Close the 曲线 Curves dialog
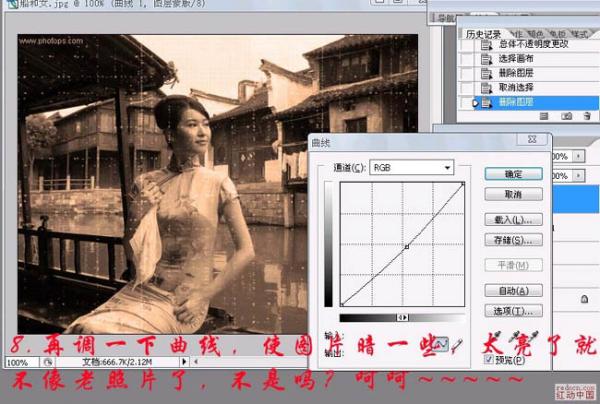 point(532,140)
